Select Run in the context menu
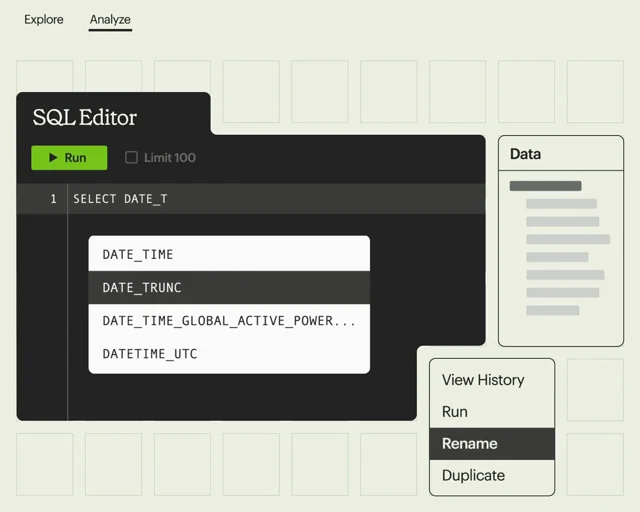The height and width of the screenshot is (512, 640). coord(492,412)
